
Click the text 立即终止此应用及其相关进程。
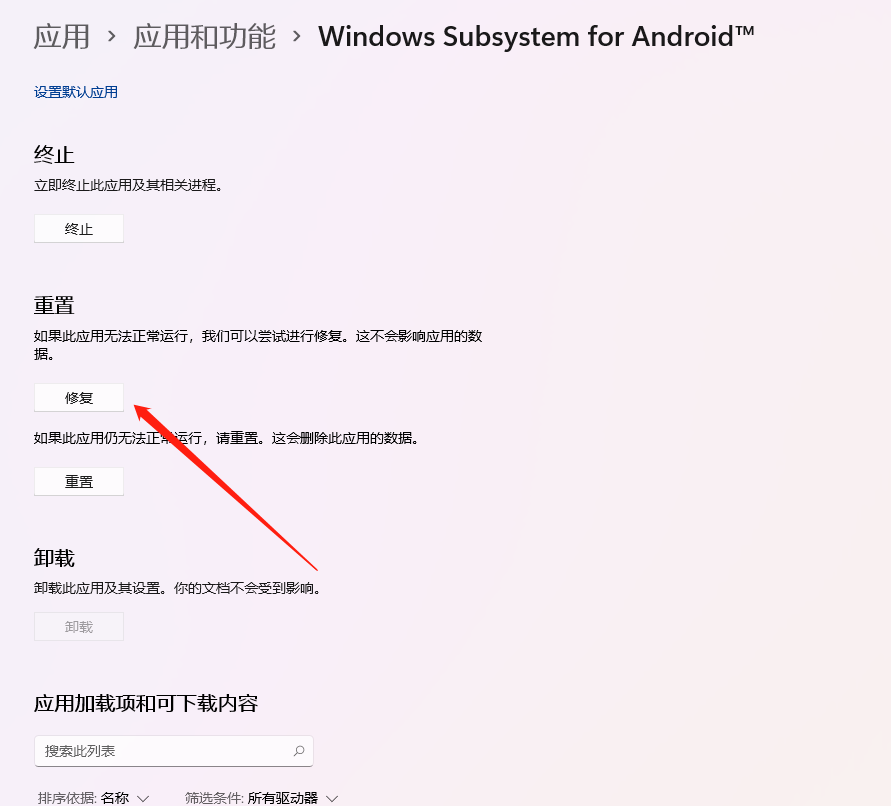click(128, 185)
